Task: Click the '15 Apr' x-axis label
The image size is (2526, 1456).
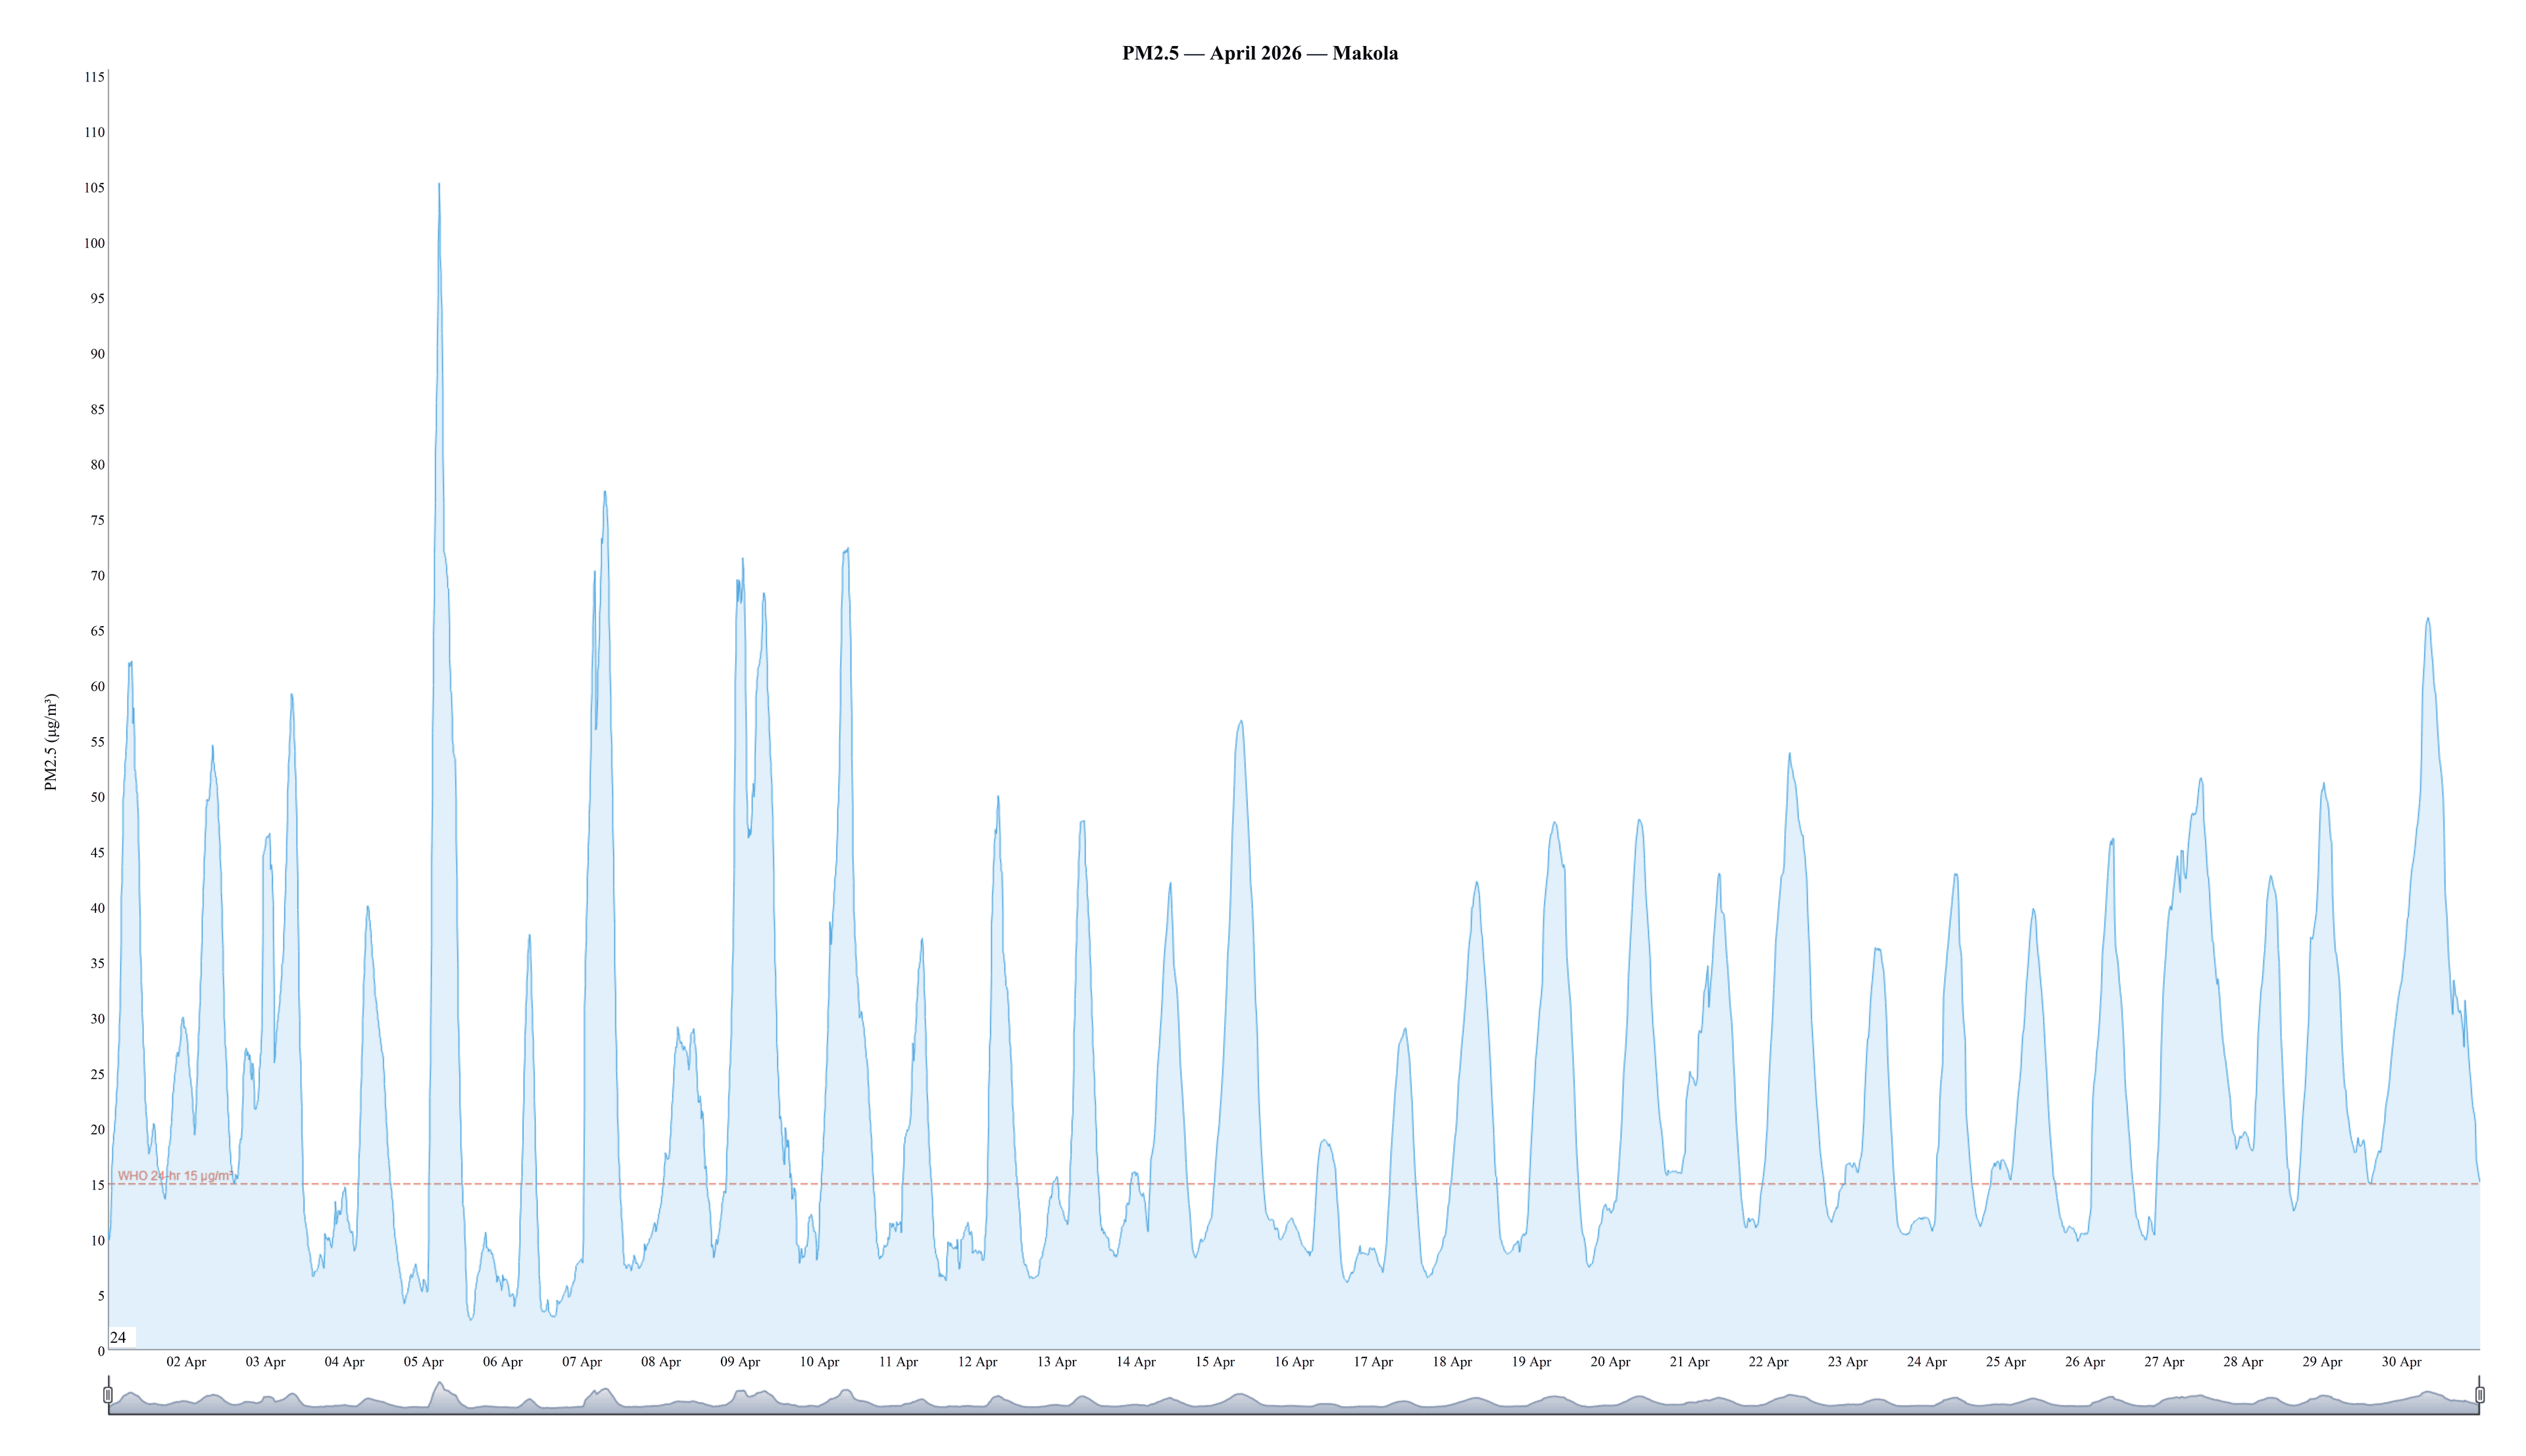Action: 1215,1362
